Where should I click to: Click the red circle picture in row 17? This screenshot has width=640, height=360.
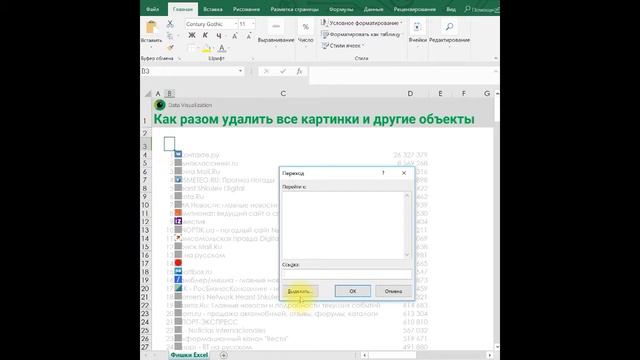(178, 263)
